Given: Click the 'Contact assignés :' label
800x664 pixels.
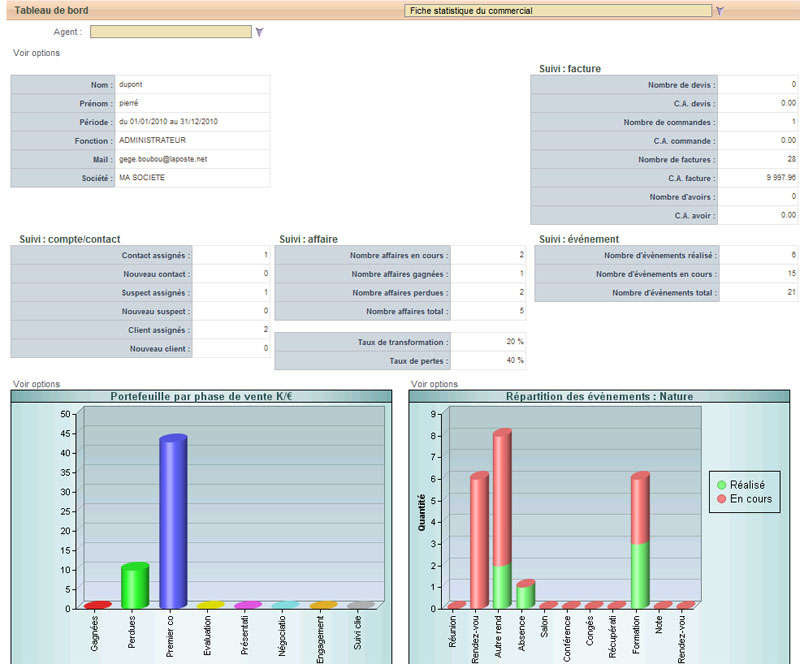Looking at the screenshot, I should pos(156,255).
